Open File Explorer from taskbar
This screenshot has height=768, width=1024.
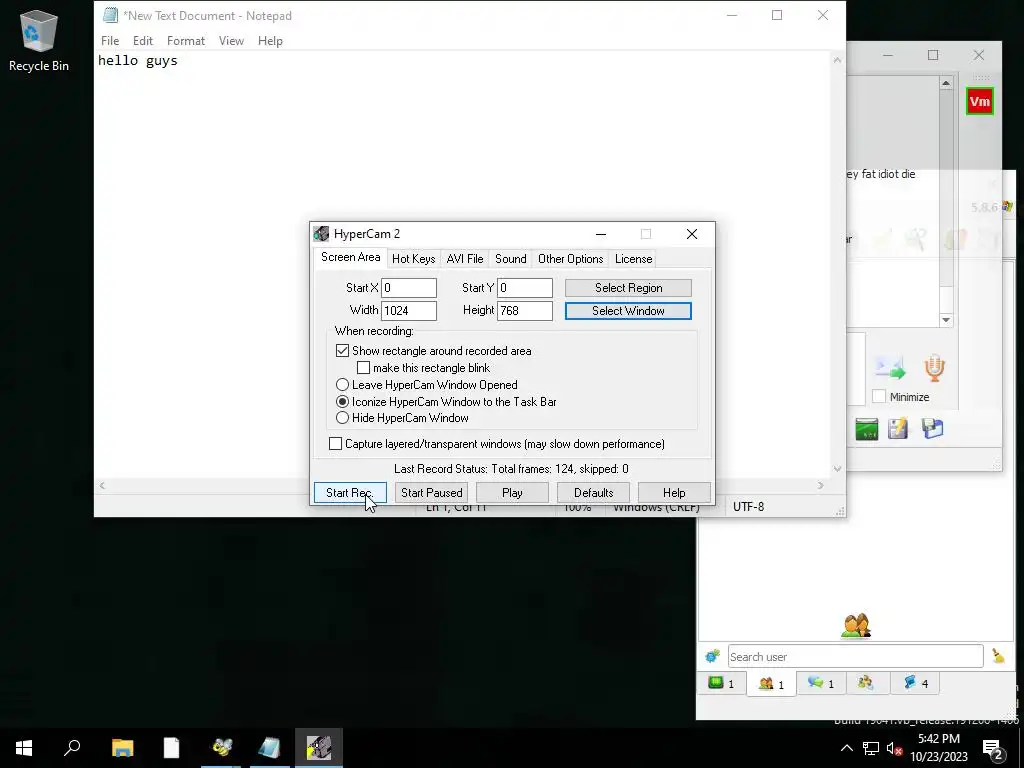click(x=122, y=748)
